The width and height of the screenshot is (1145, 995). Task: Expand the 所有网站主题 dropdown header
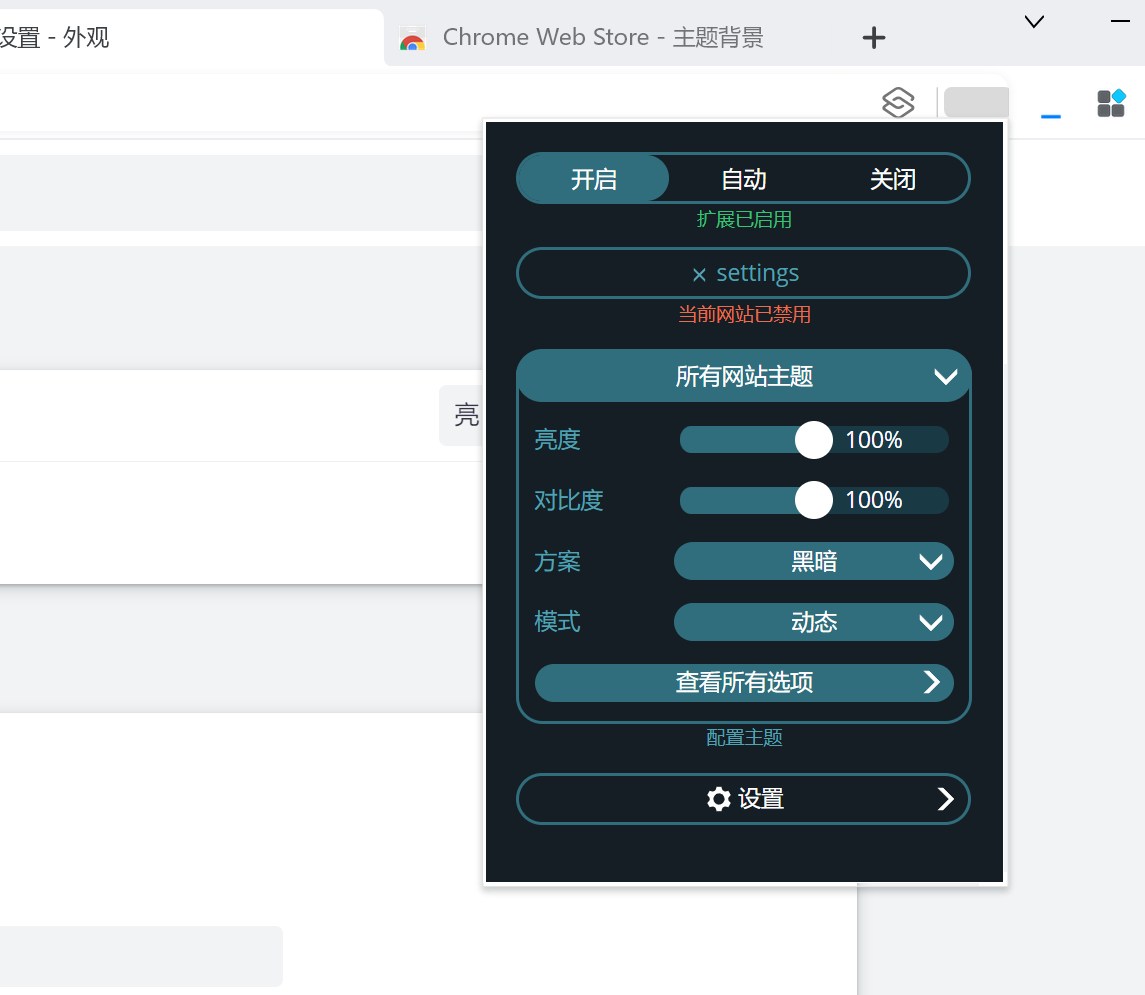tap(743, 377)
